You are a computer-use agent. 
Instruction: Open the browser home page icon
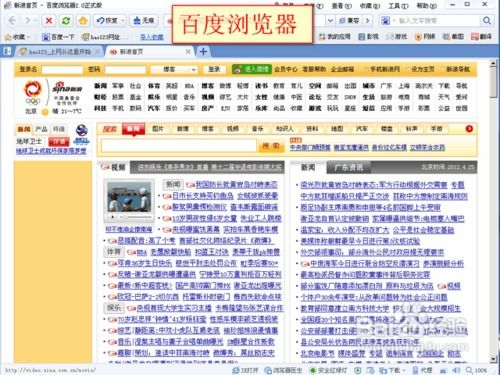point(83,21)
